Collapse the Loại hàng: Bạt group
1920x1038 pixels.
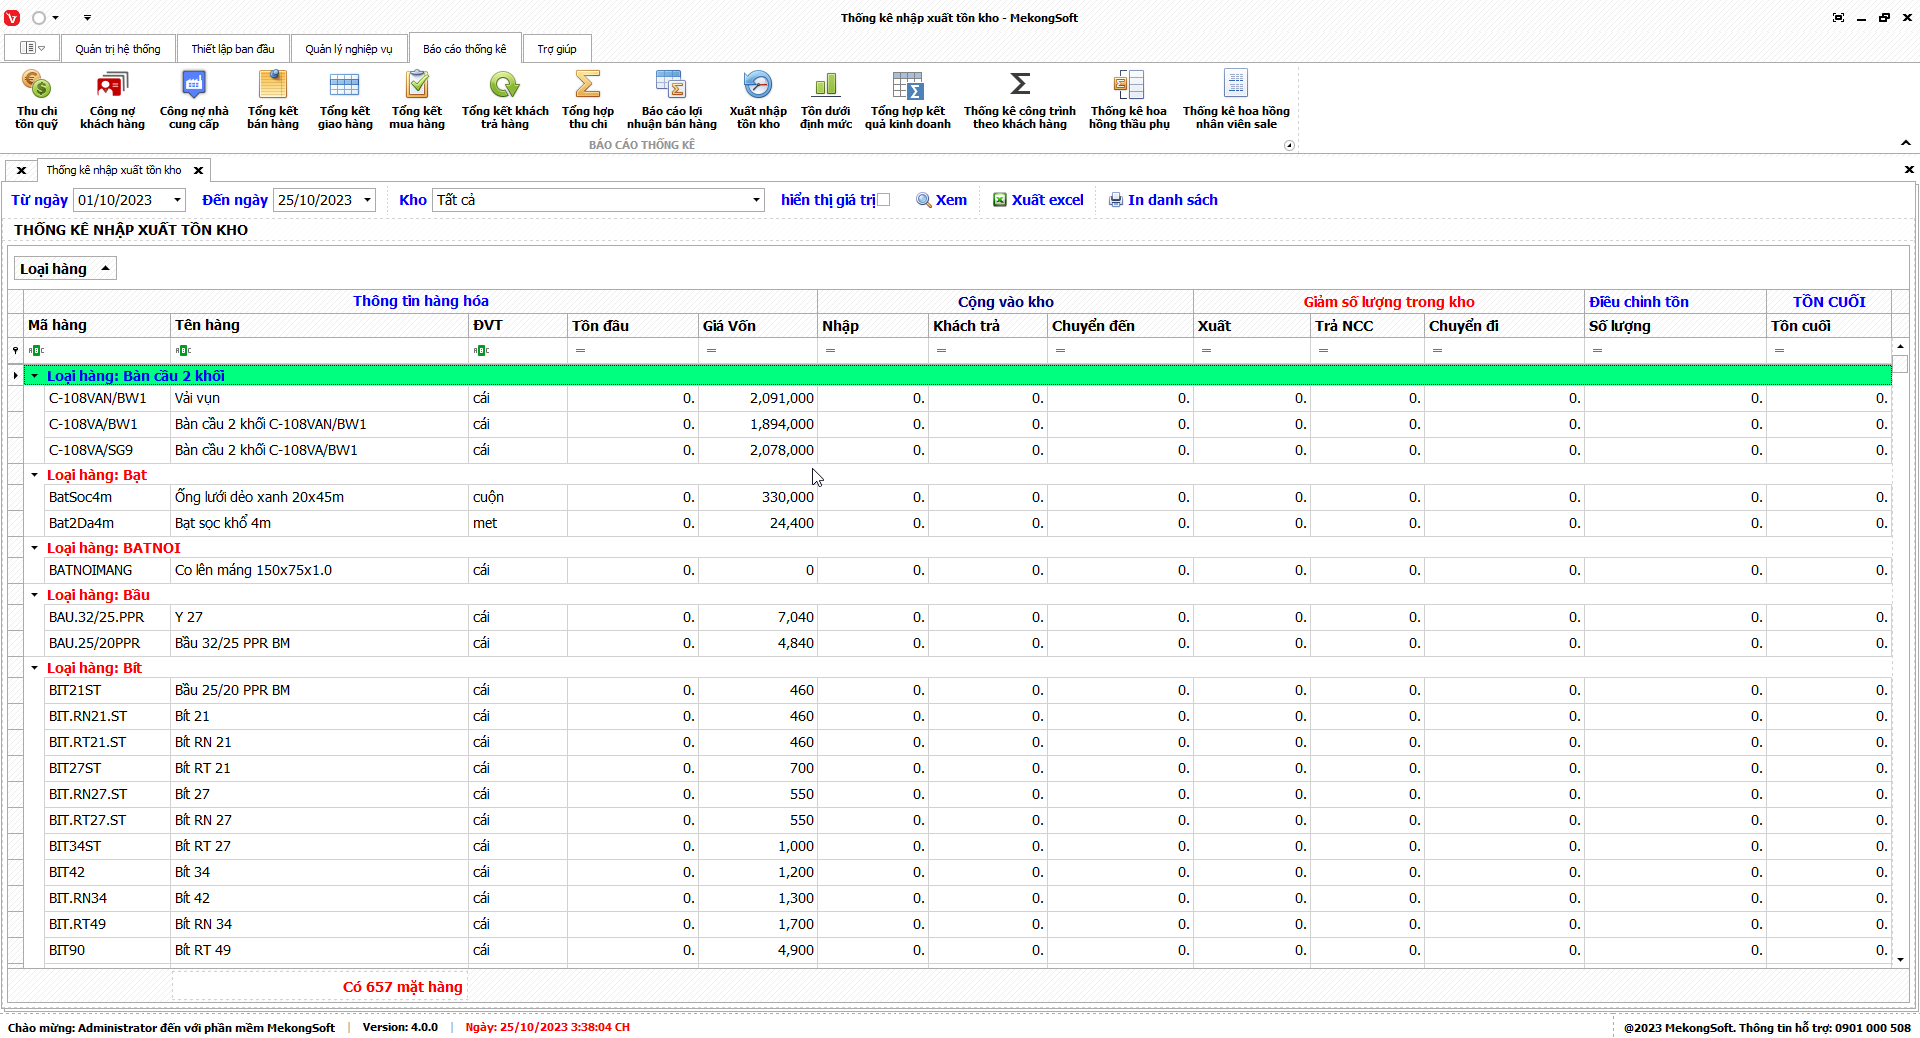tap(35, 475)
